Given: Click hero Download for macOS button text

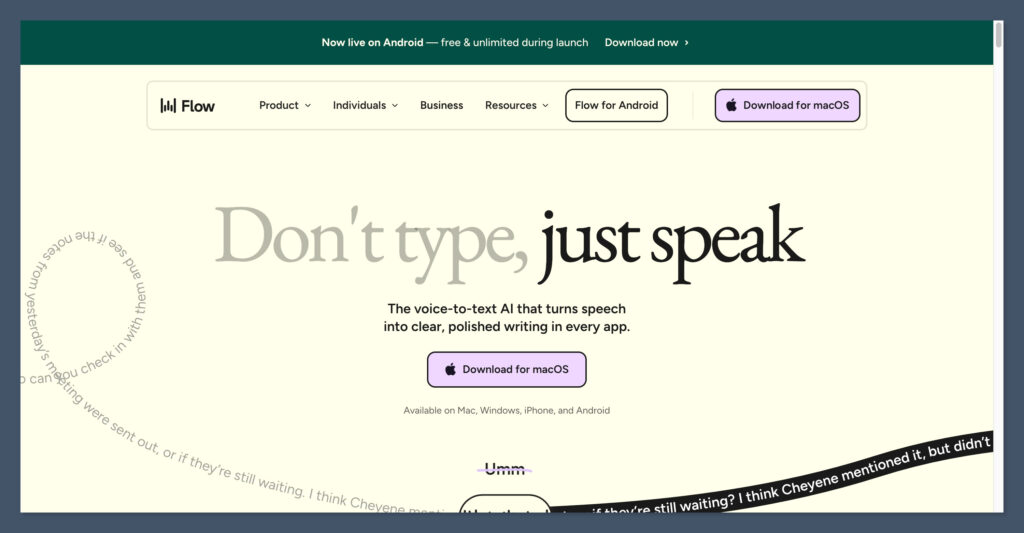Looking at the screenshot, I should 515,369.
